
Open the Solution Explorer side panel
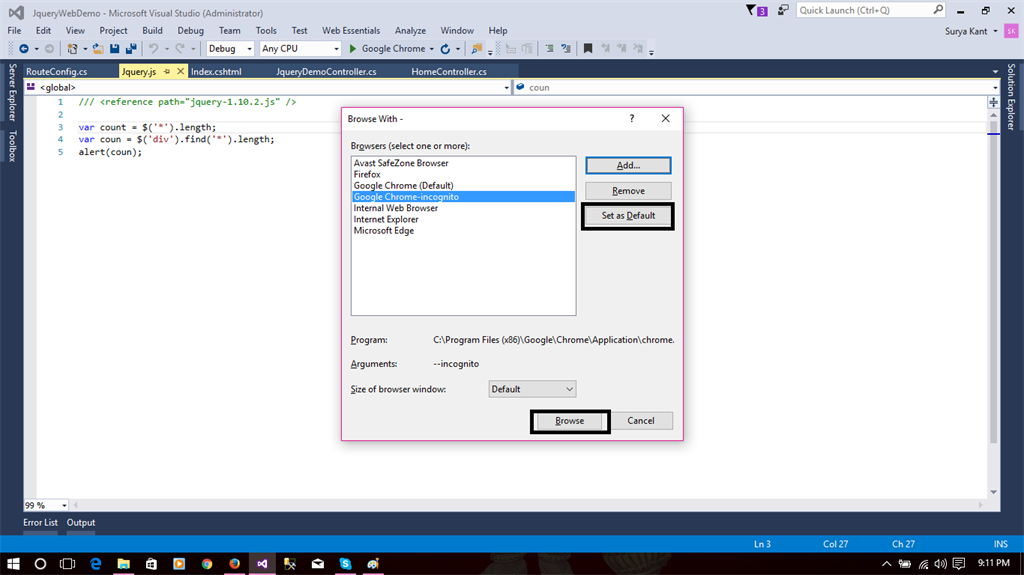pos(1011,97)
